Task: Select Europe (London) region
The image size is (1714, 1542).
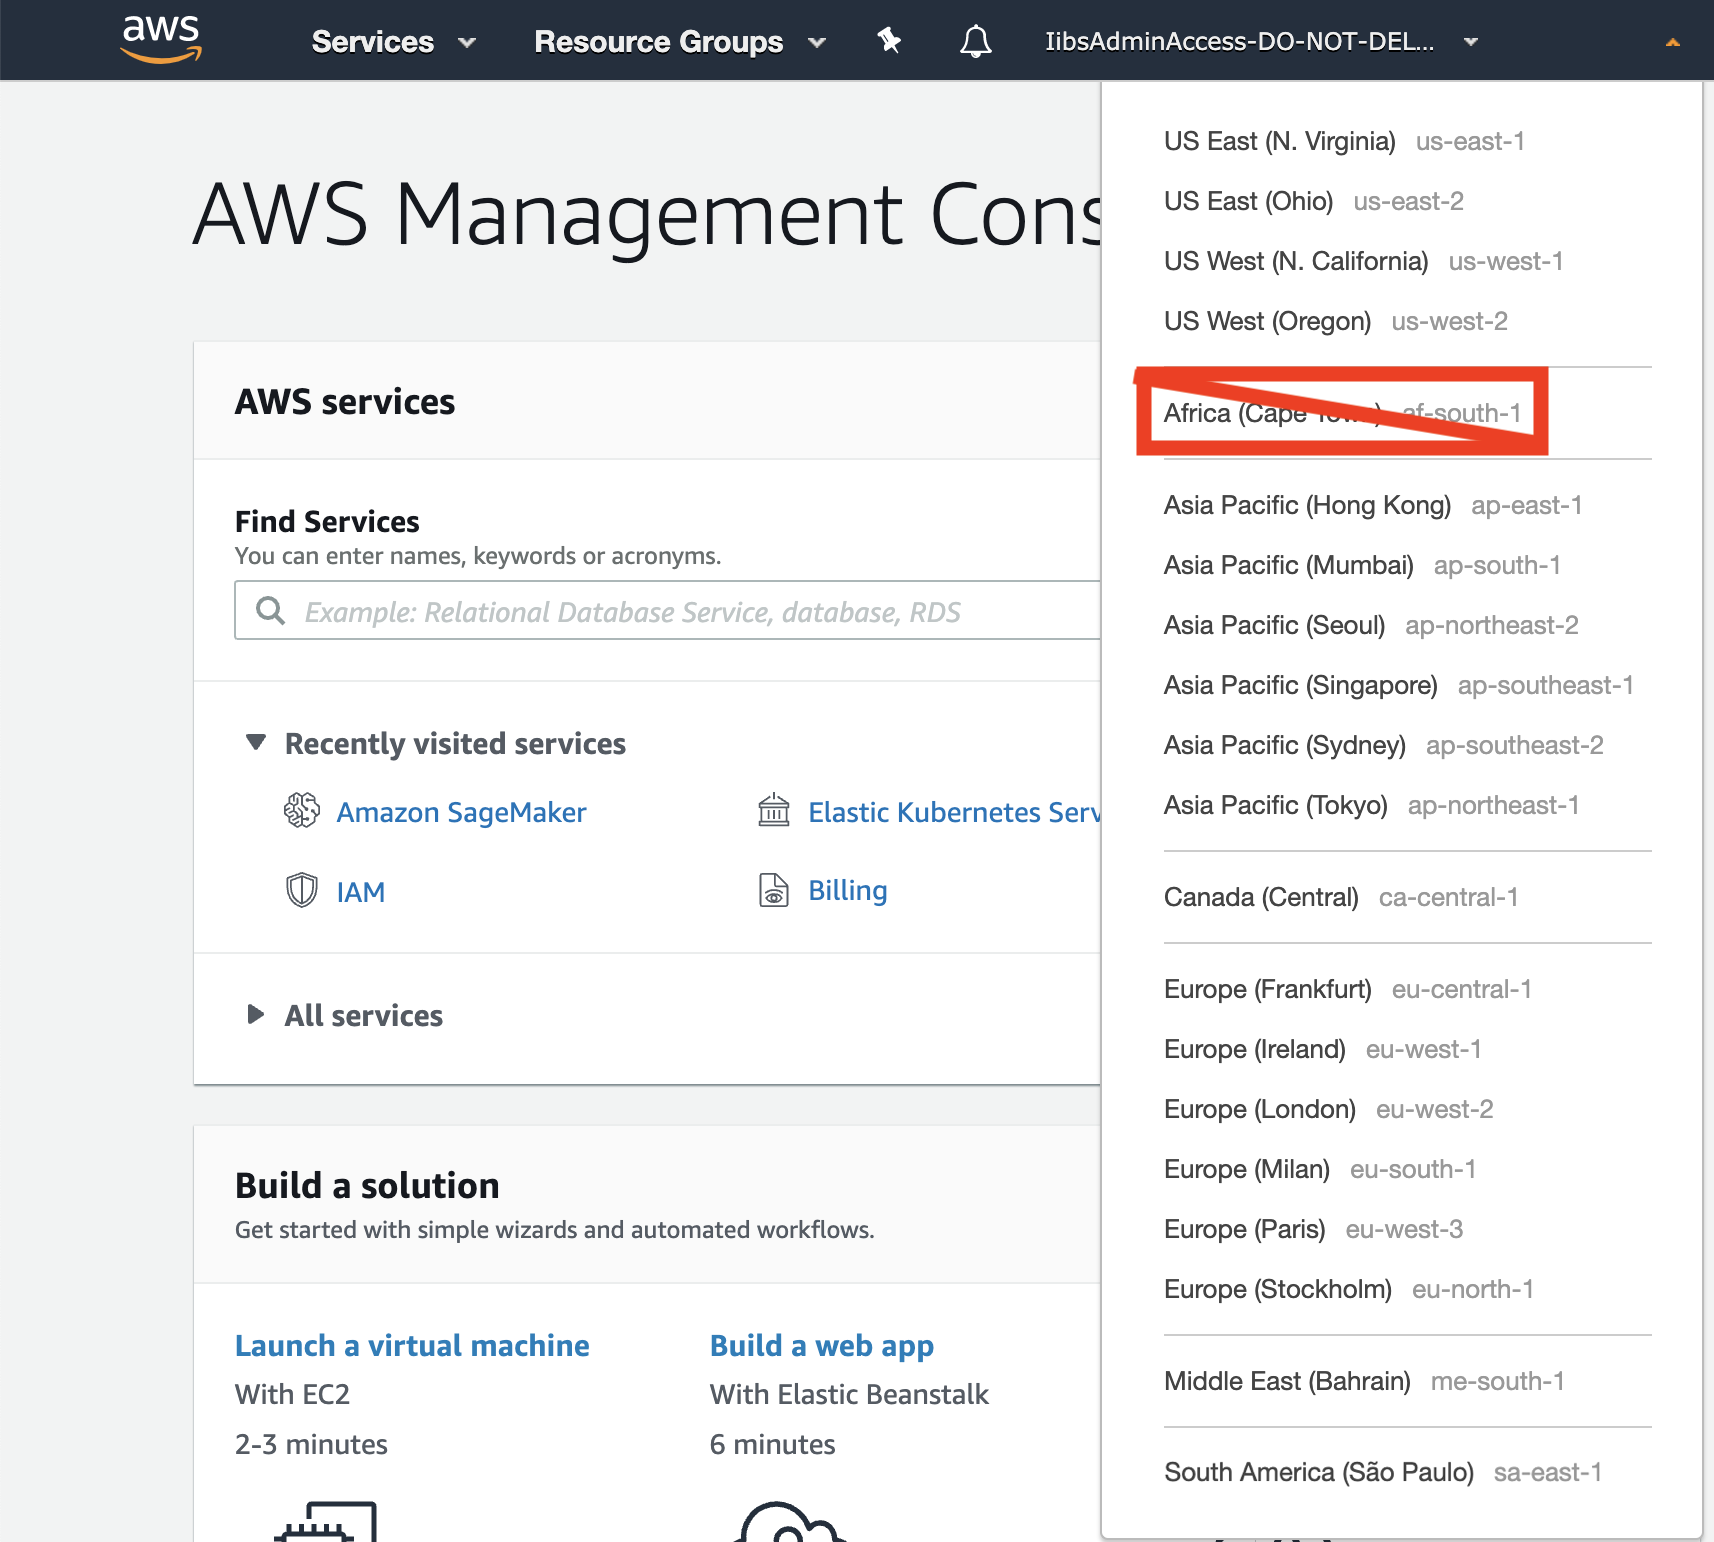Action: [1328, 1109]
